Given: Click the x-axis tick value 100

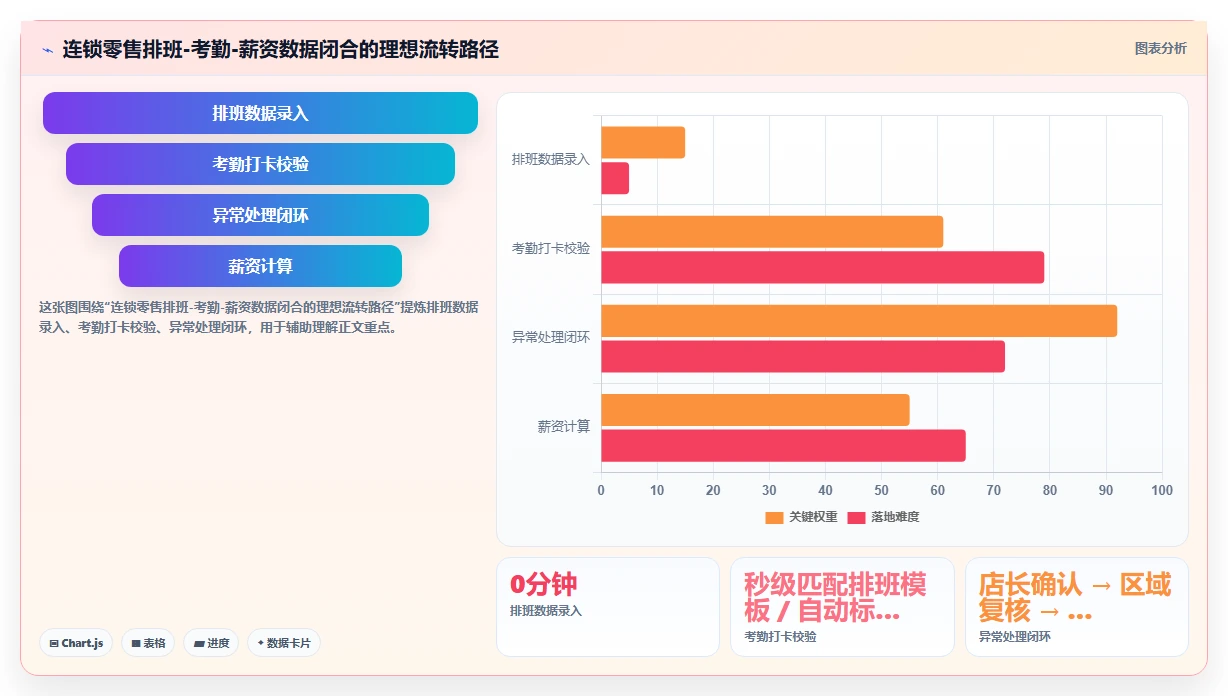Looking at the screenshot, I should pyautogui.click(x=1162, y=490).
